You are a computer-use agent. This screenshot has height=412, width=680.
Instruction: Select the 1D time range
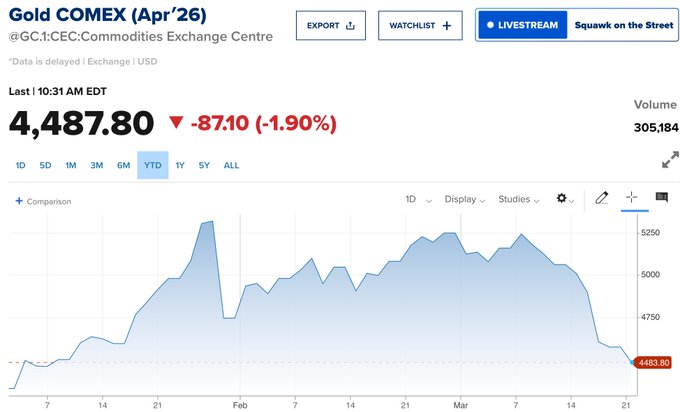[21, 165]
